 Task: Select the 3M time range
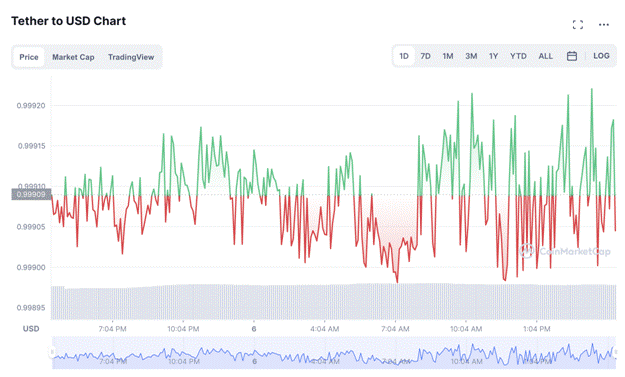point(471,56)
